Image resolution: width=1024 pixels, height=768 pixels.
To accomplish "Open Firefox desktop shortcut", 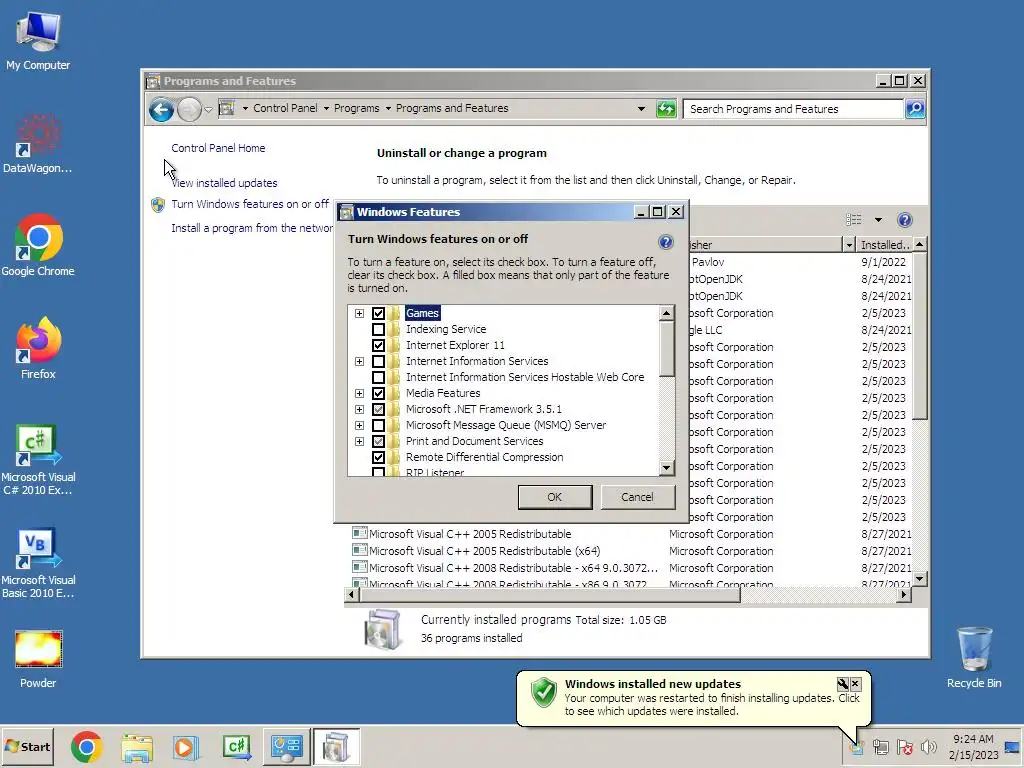I will click(x=38, y=348).
